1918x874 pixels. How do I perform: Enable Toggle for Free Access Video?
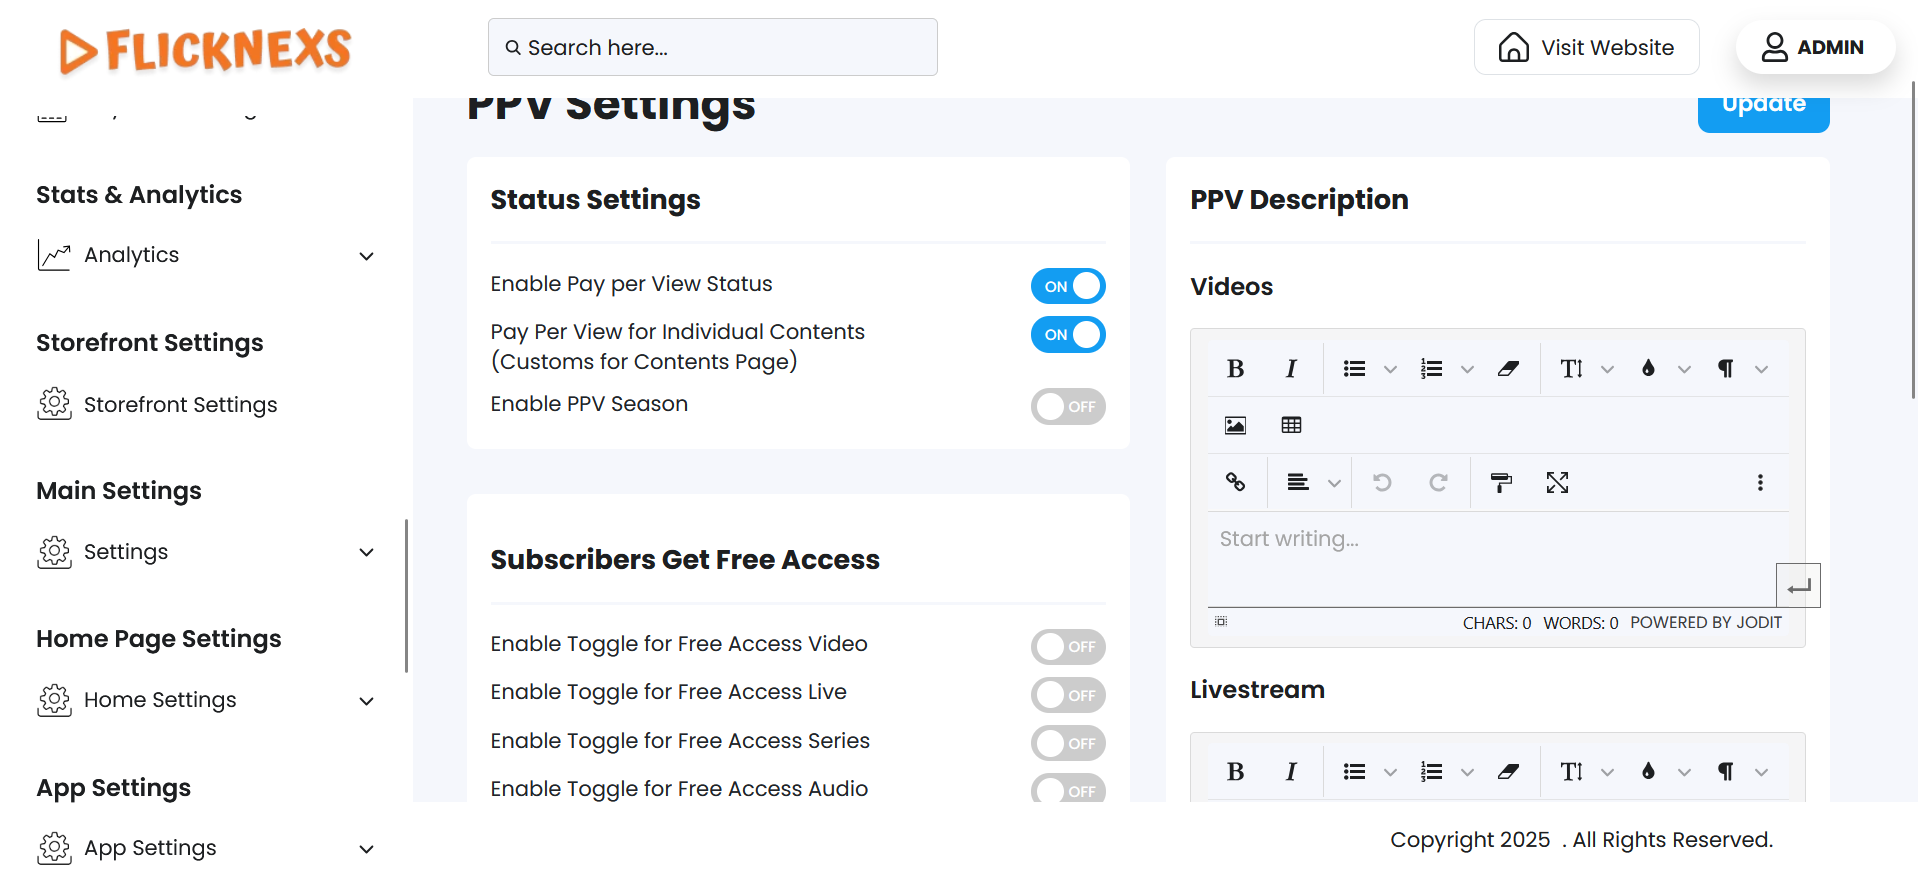(x=1067, y=647)
